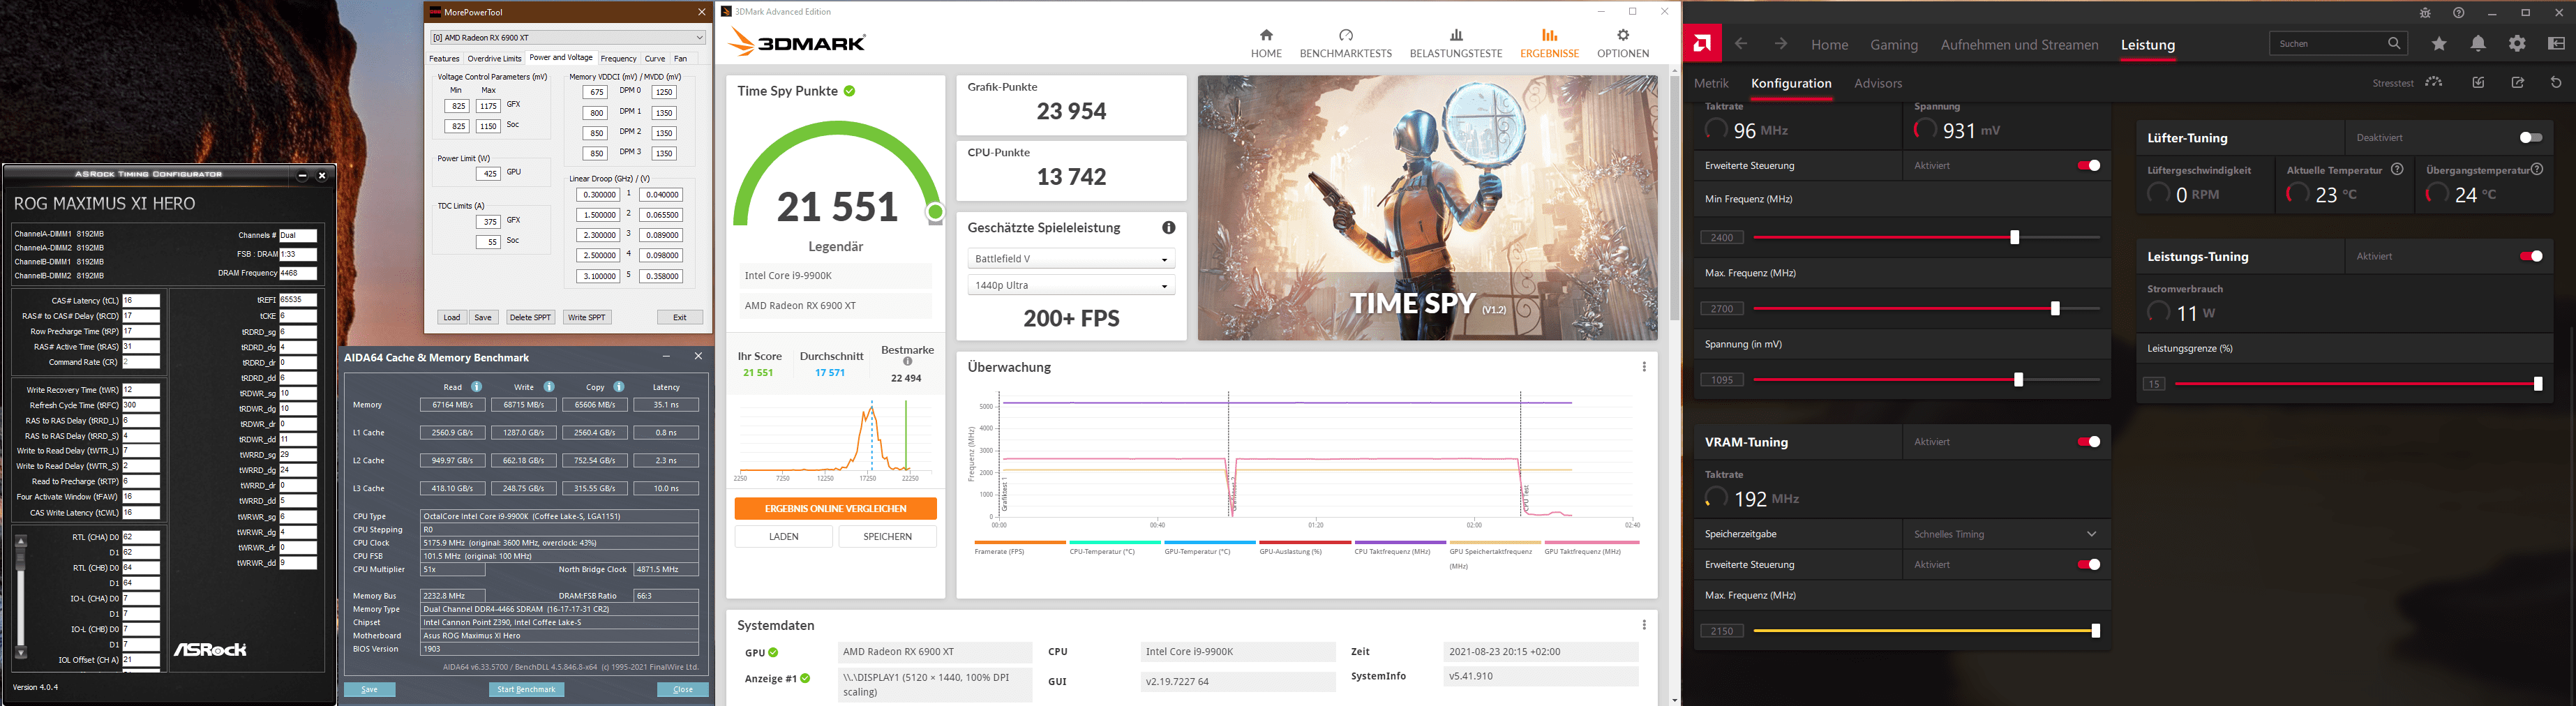Load a tuning profile with the import icon
This screenshot has height=706, width=2576.
click(2478, 82)
